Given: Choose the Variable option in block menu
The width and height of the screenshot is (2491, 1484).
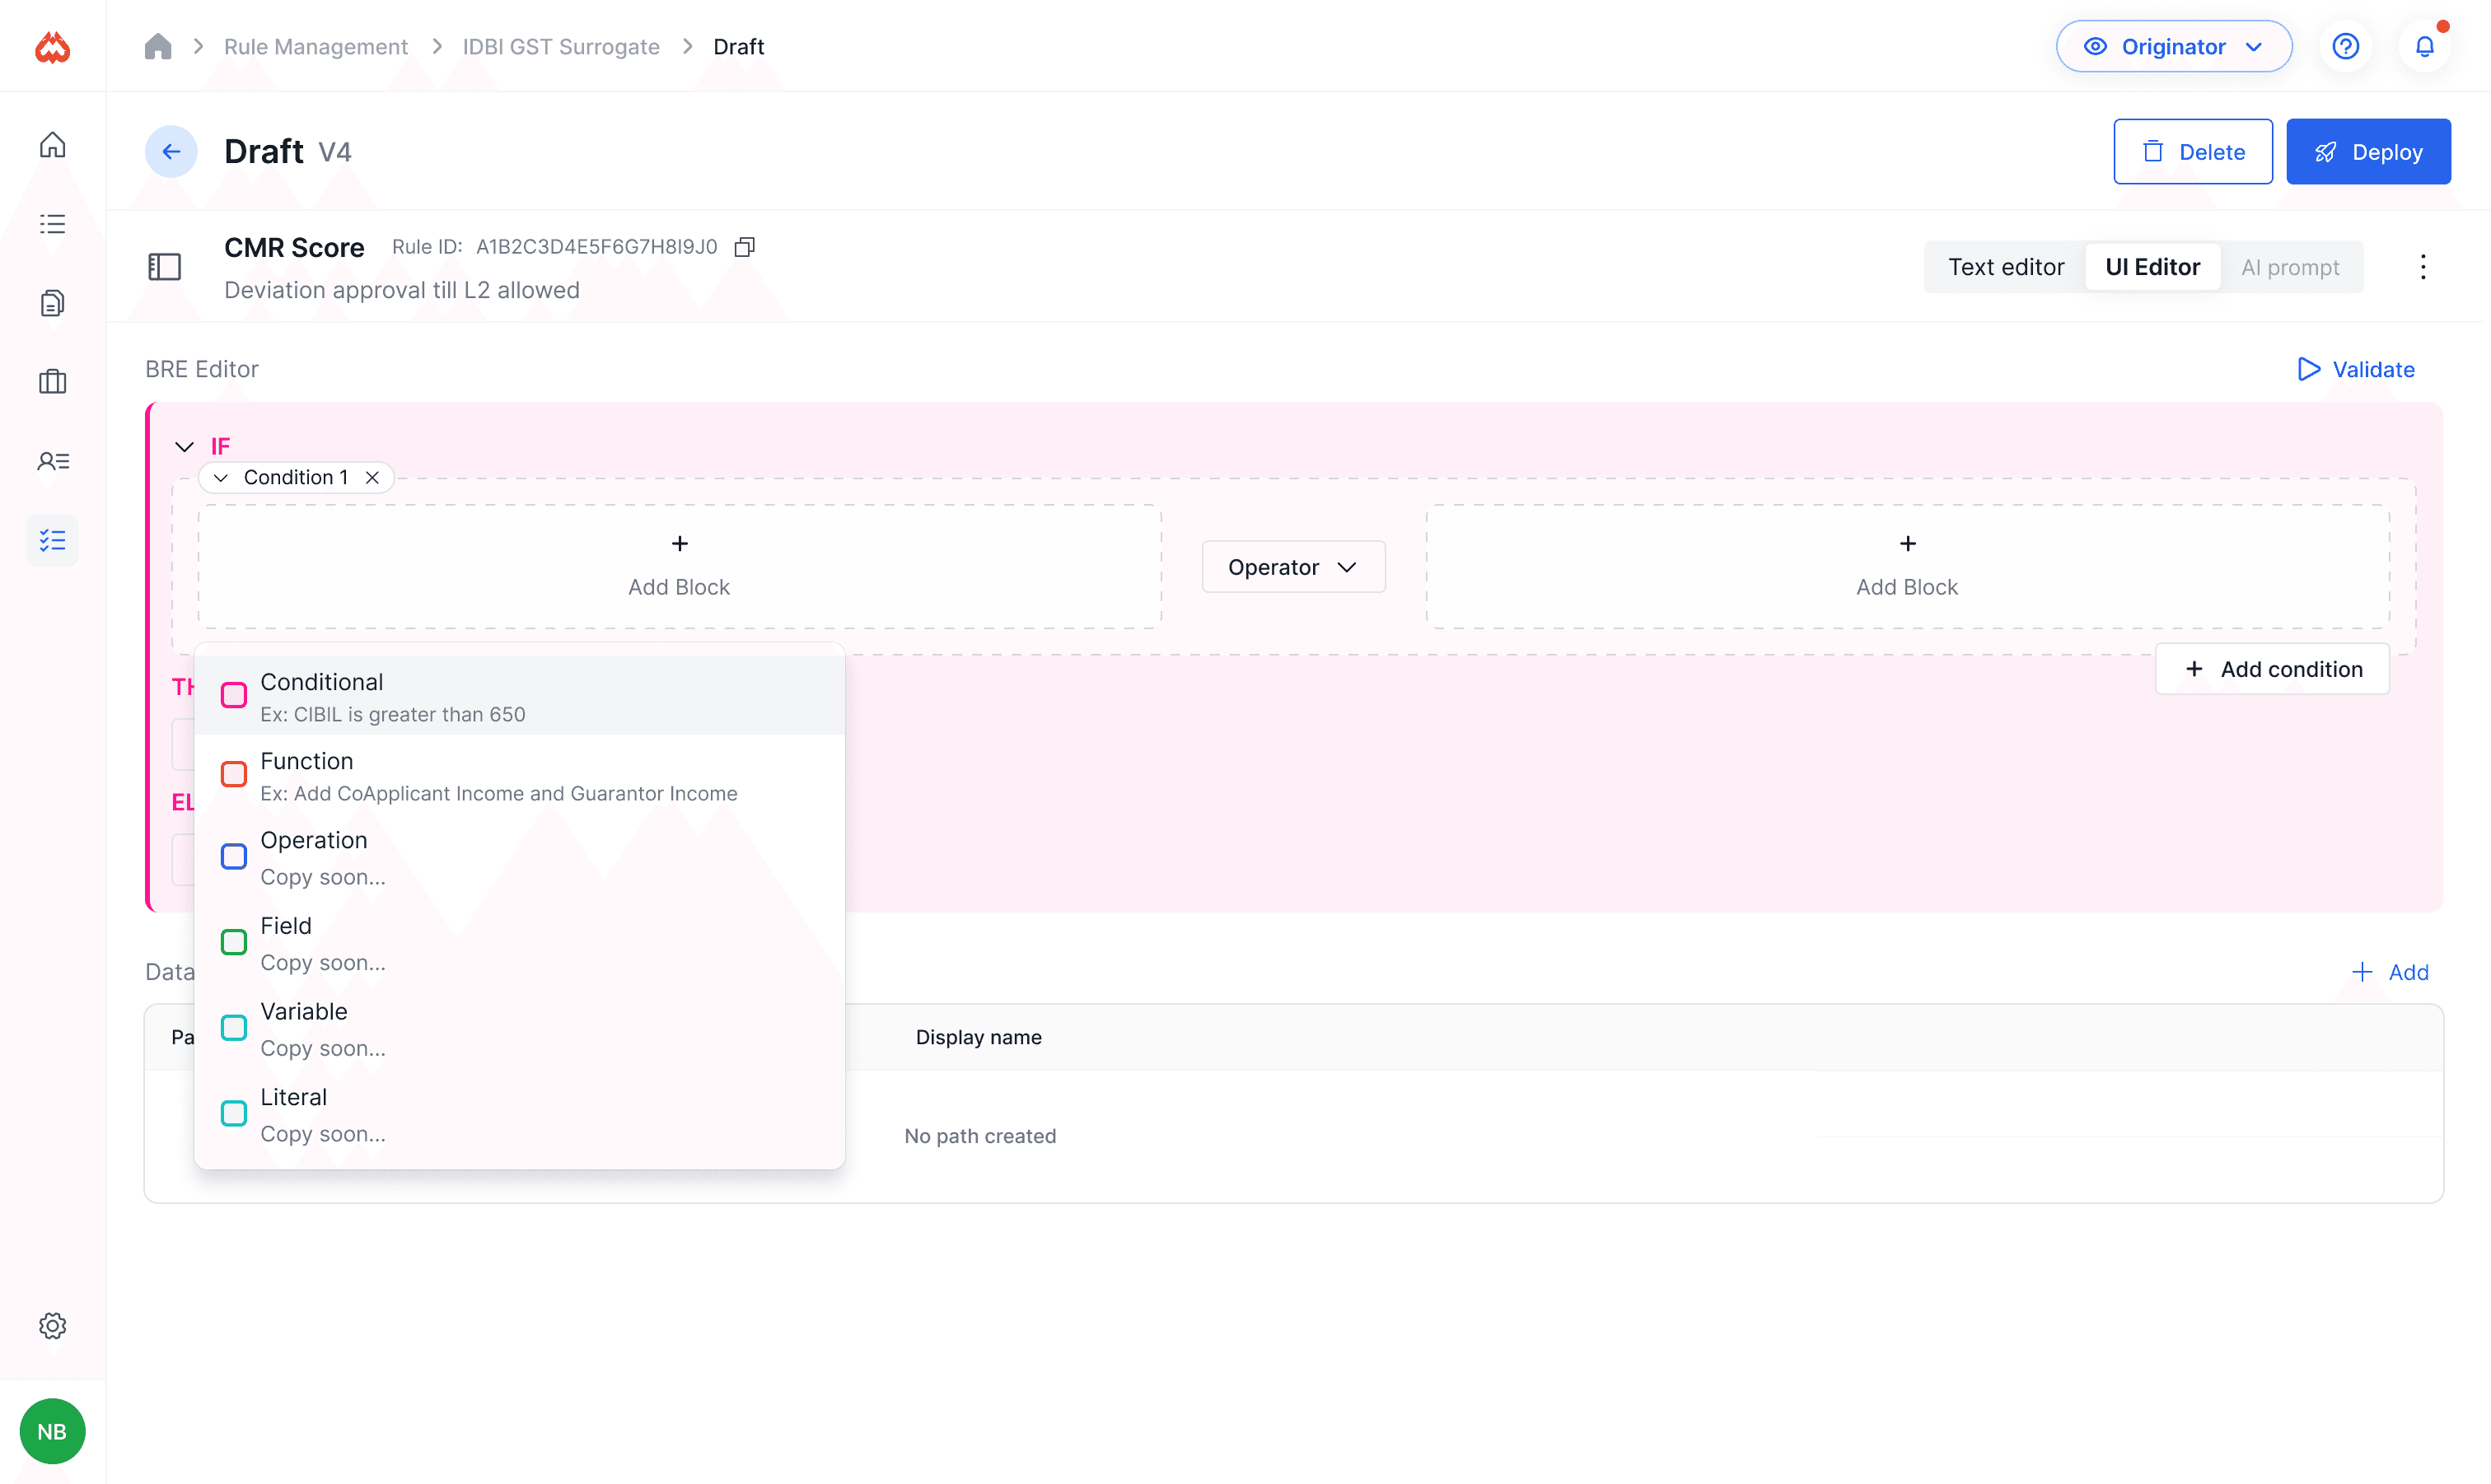Looking at the screenshot, I should (304, 1027).
